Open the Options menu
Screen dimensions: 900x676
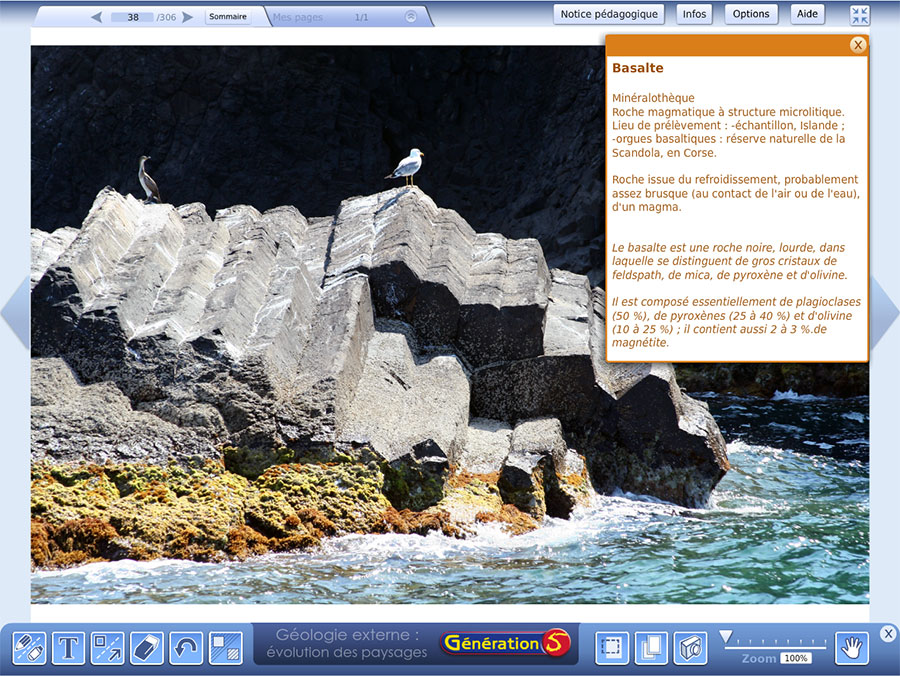coord(750,14)
